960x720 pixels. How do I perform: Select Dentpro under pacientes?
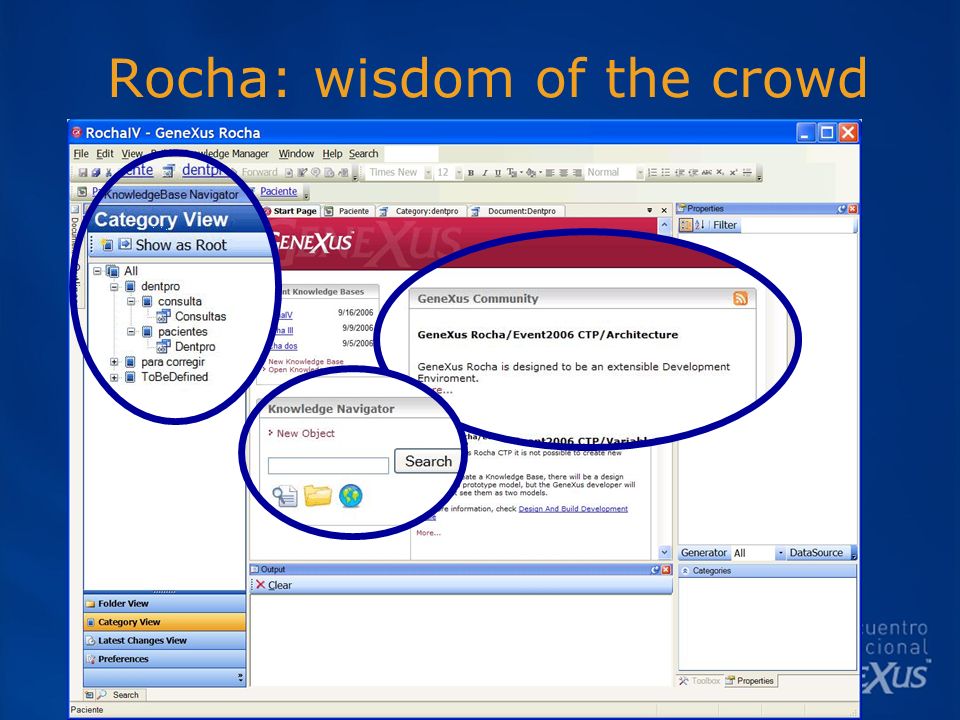pyautogui.click(x=195, y=347)
